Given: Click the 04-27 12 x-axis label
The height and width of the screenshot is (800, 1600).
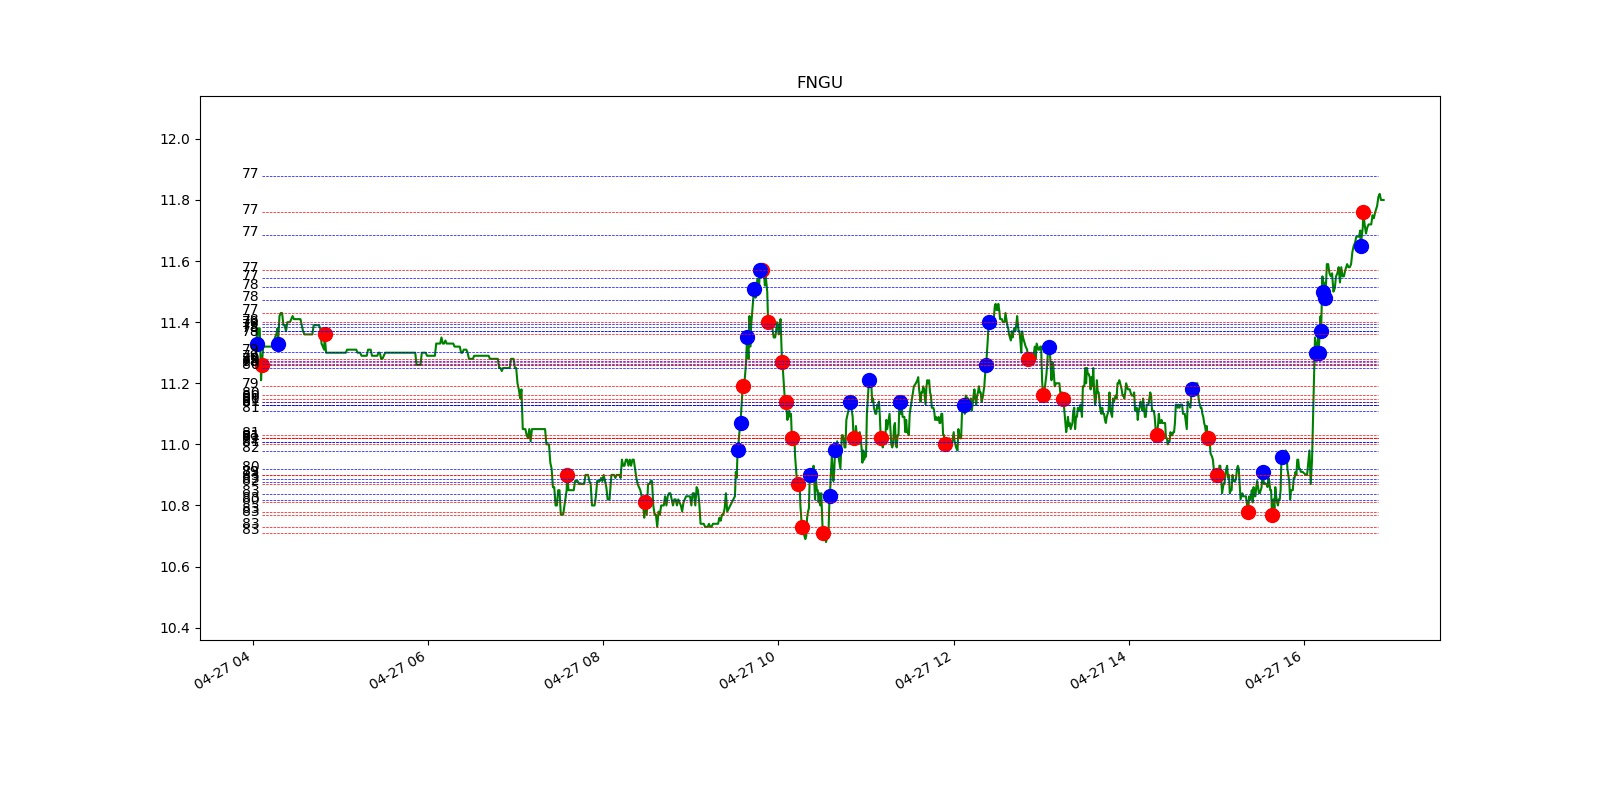Looking at the screenshot, I should (x=923, y=669).
